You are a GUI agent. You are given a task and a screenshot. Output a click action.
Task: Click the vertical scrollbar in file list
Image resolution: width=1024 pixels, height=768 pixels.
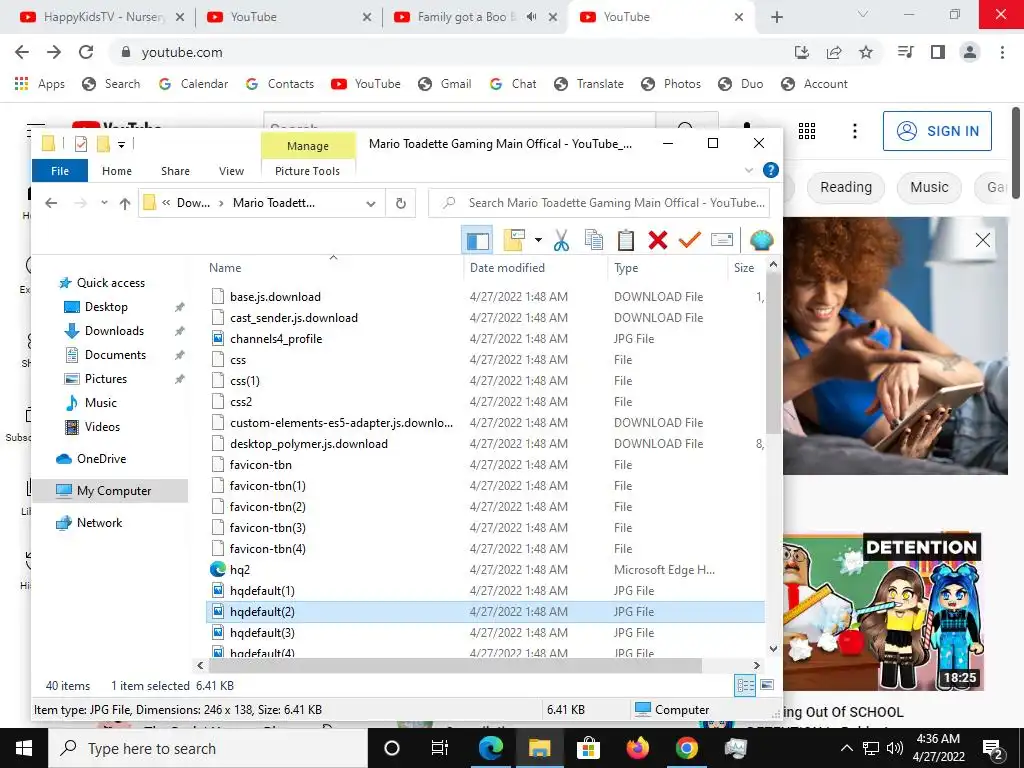[x=773, y=353]
